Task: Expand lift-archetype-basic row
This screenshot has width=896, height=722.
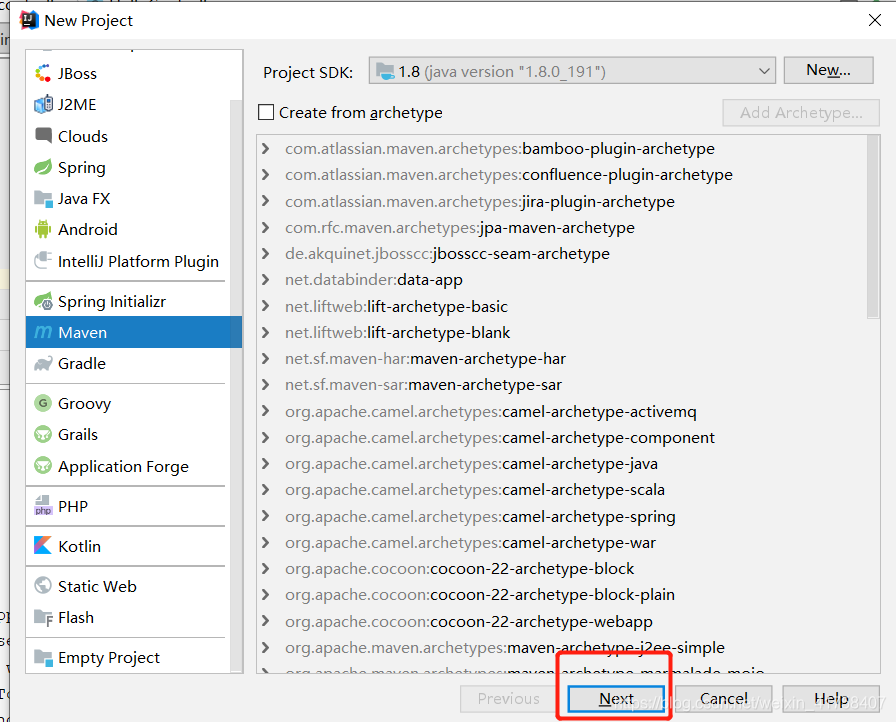Action: click(265, 306)
